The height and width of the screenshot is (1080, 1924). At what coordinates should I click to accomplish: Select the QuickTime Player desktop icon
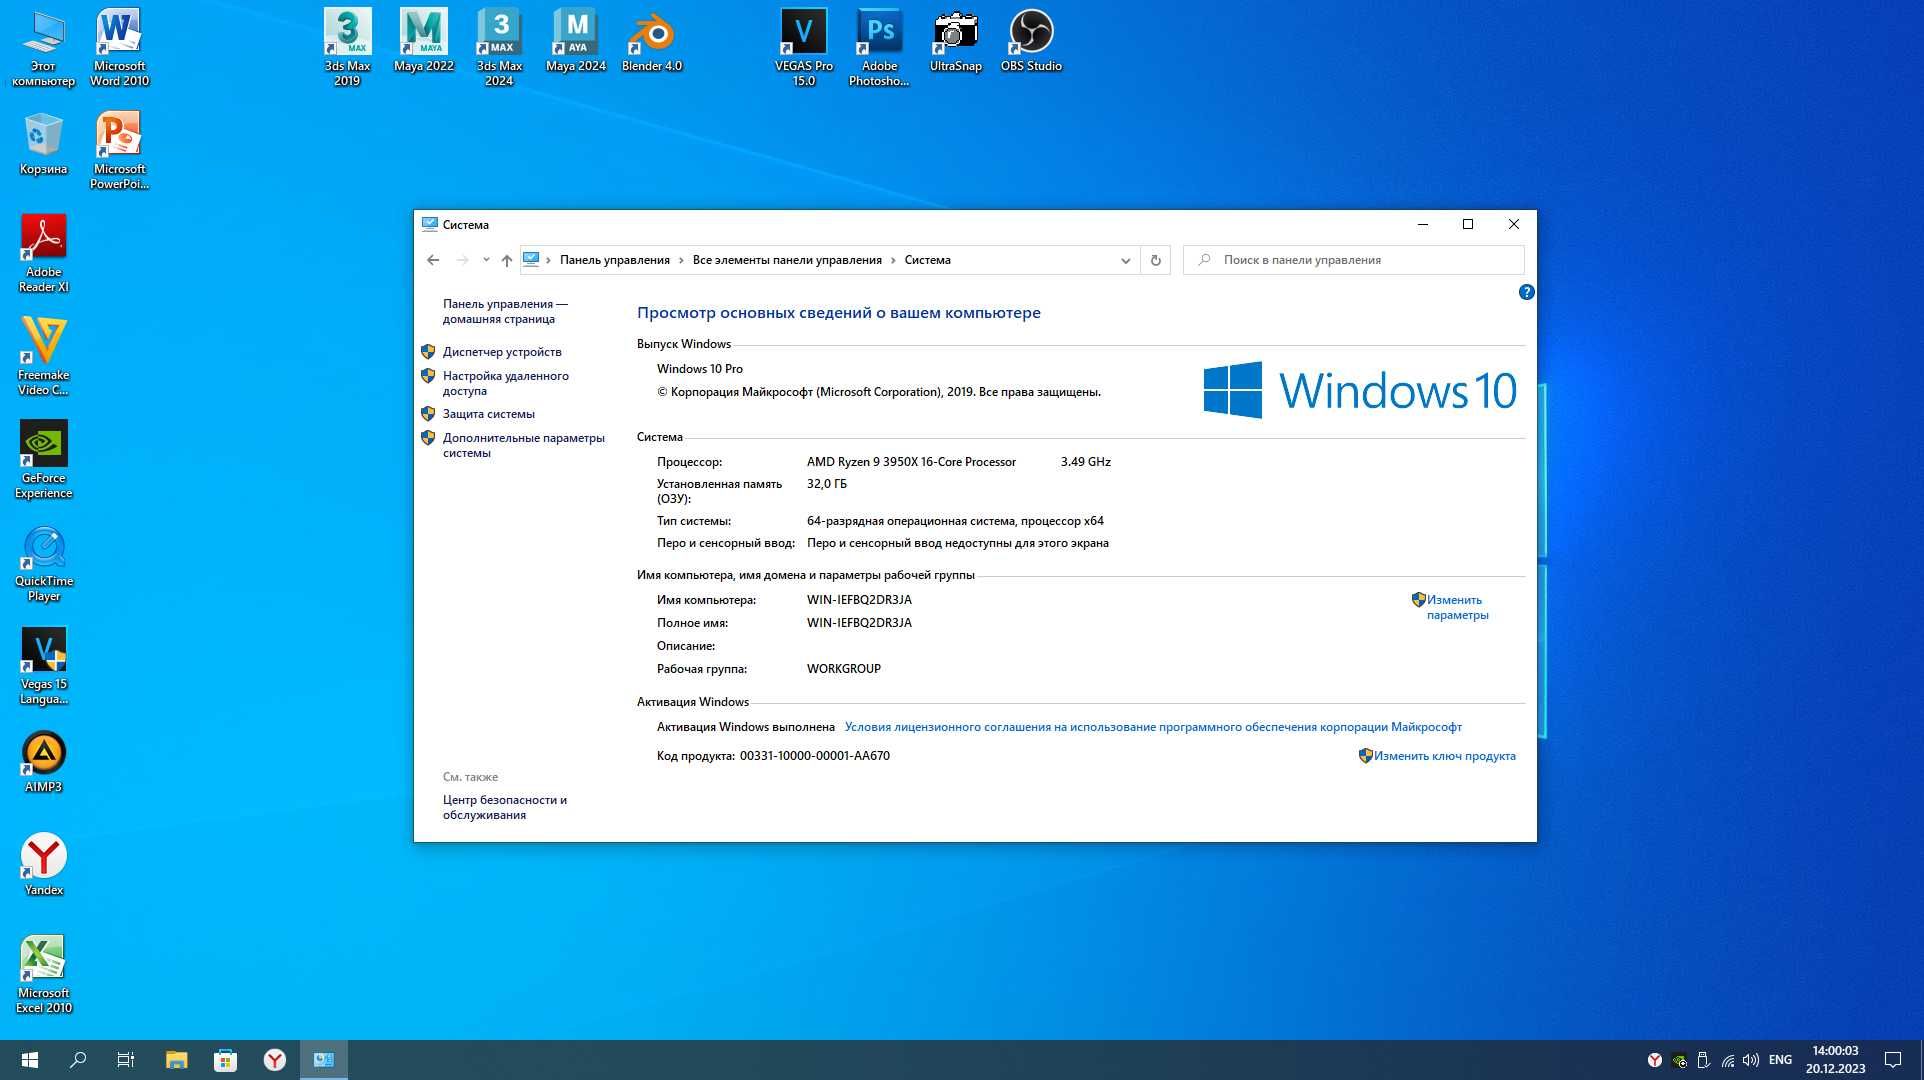(x=43, y=562)
